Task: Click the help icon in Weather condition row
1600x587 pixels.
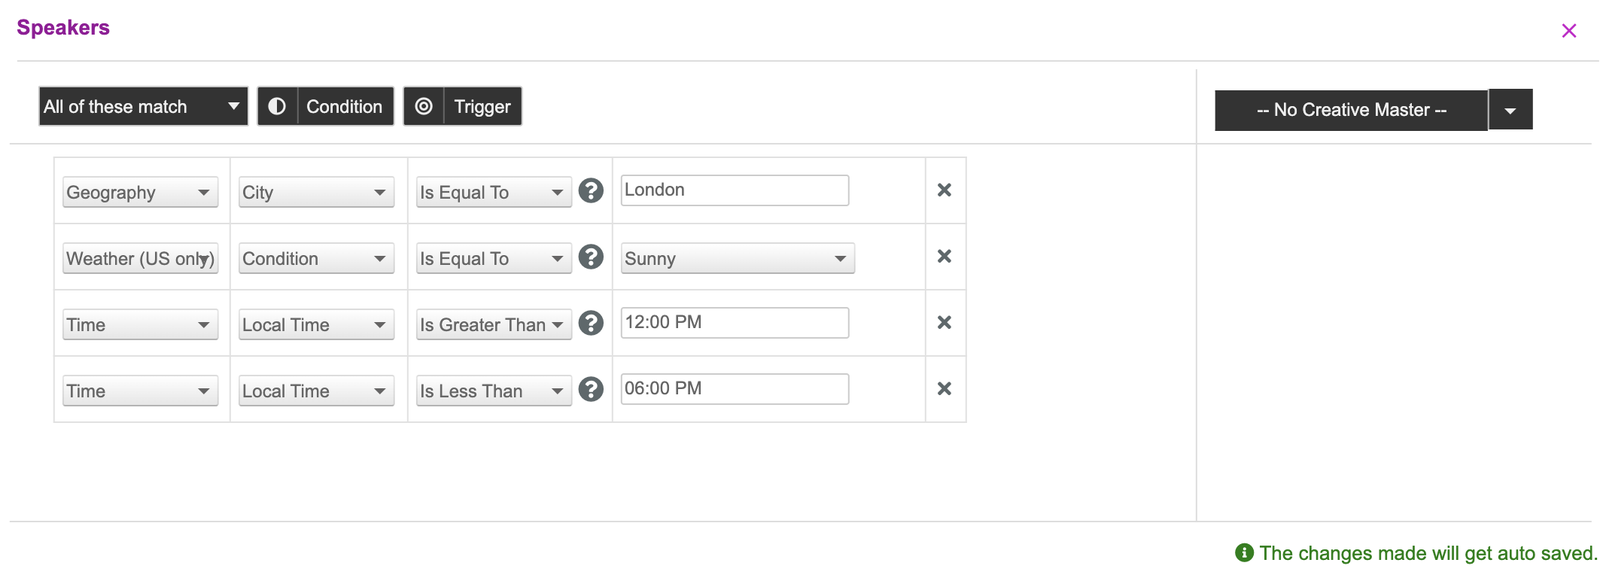Action: point(591,256)
